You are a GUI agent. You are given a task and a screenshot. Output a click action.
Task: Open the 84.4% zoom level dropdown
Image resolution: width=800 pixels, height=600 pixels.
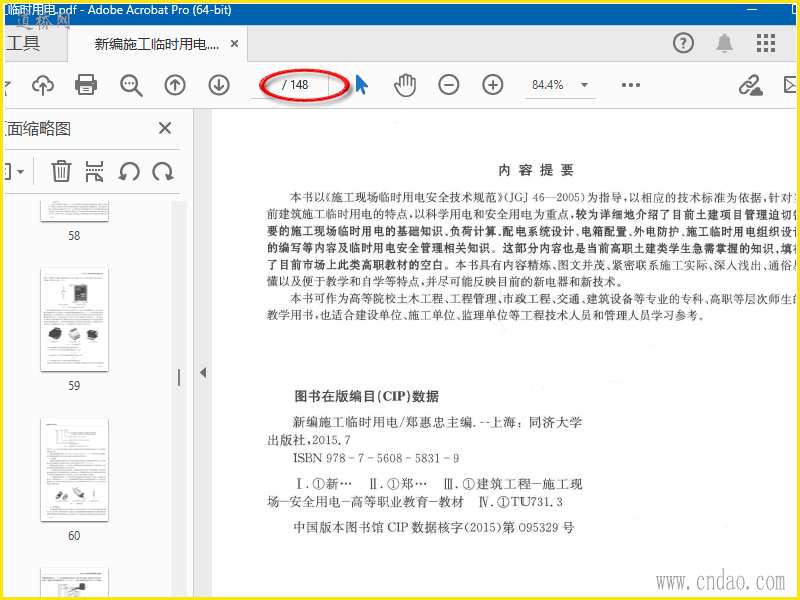tap(560, 85)
